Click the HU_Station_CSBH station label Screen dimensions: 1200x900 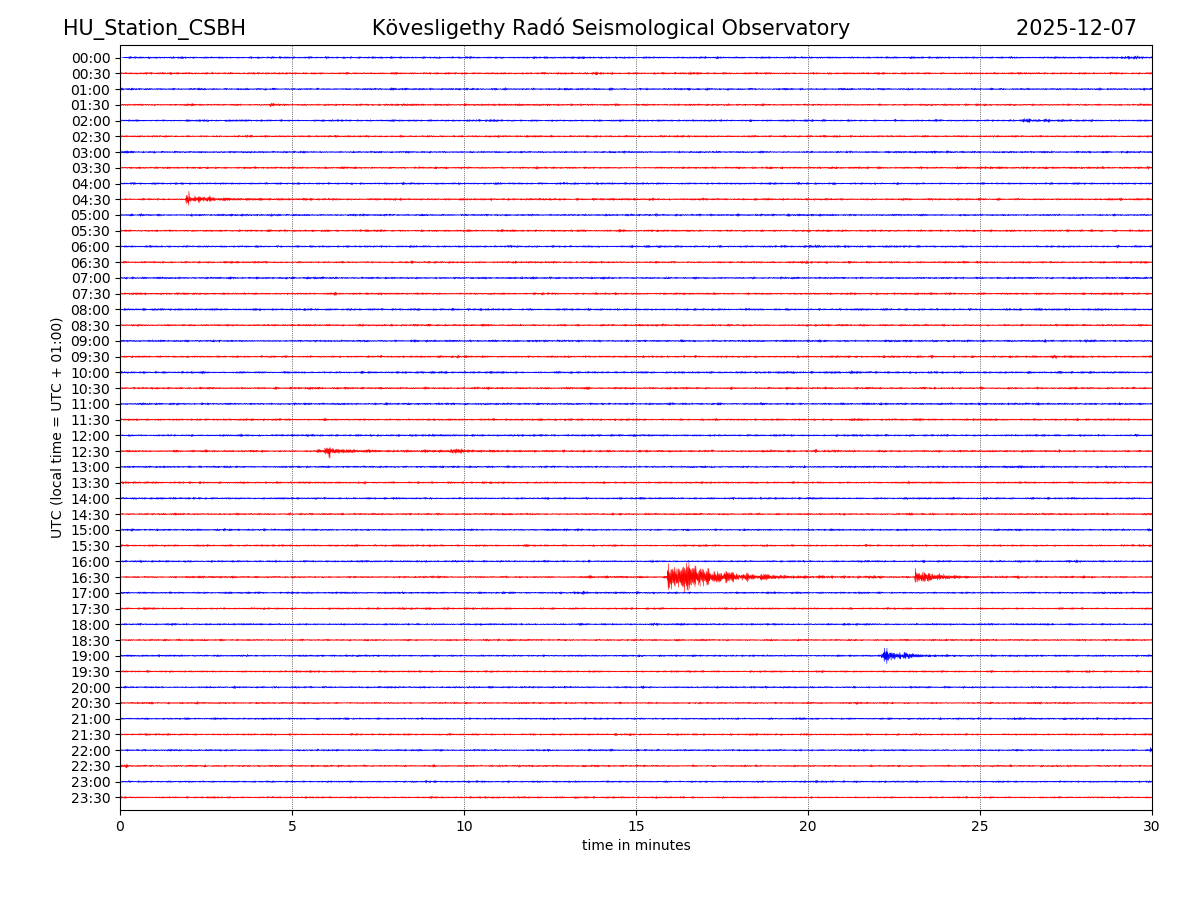click(x=154, y=29)
